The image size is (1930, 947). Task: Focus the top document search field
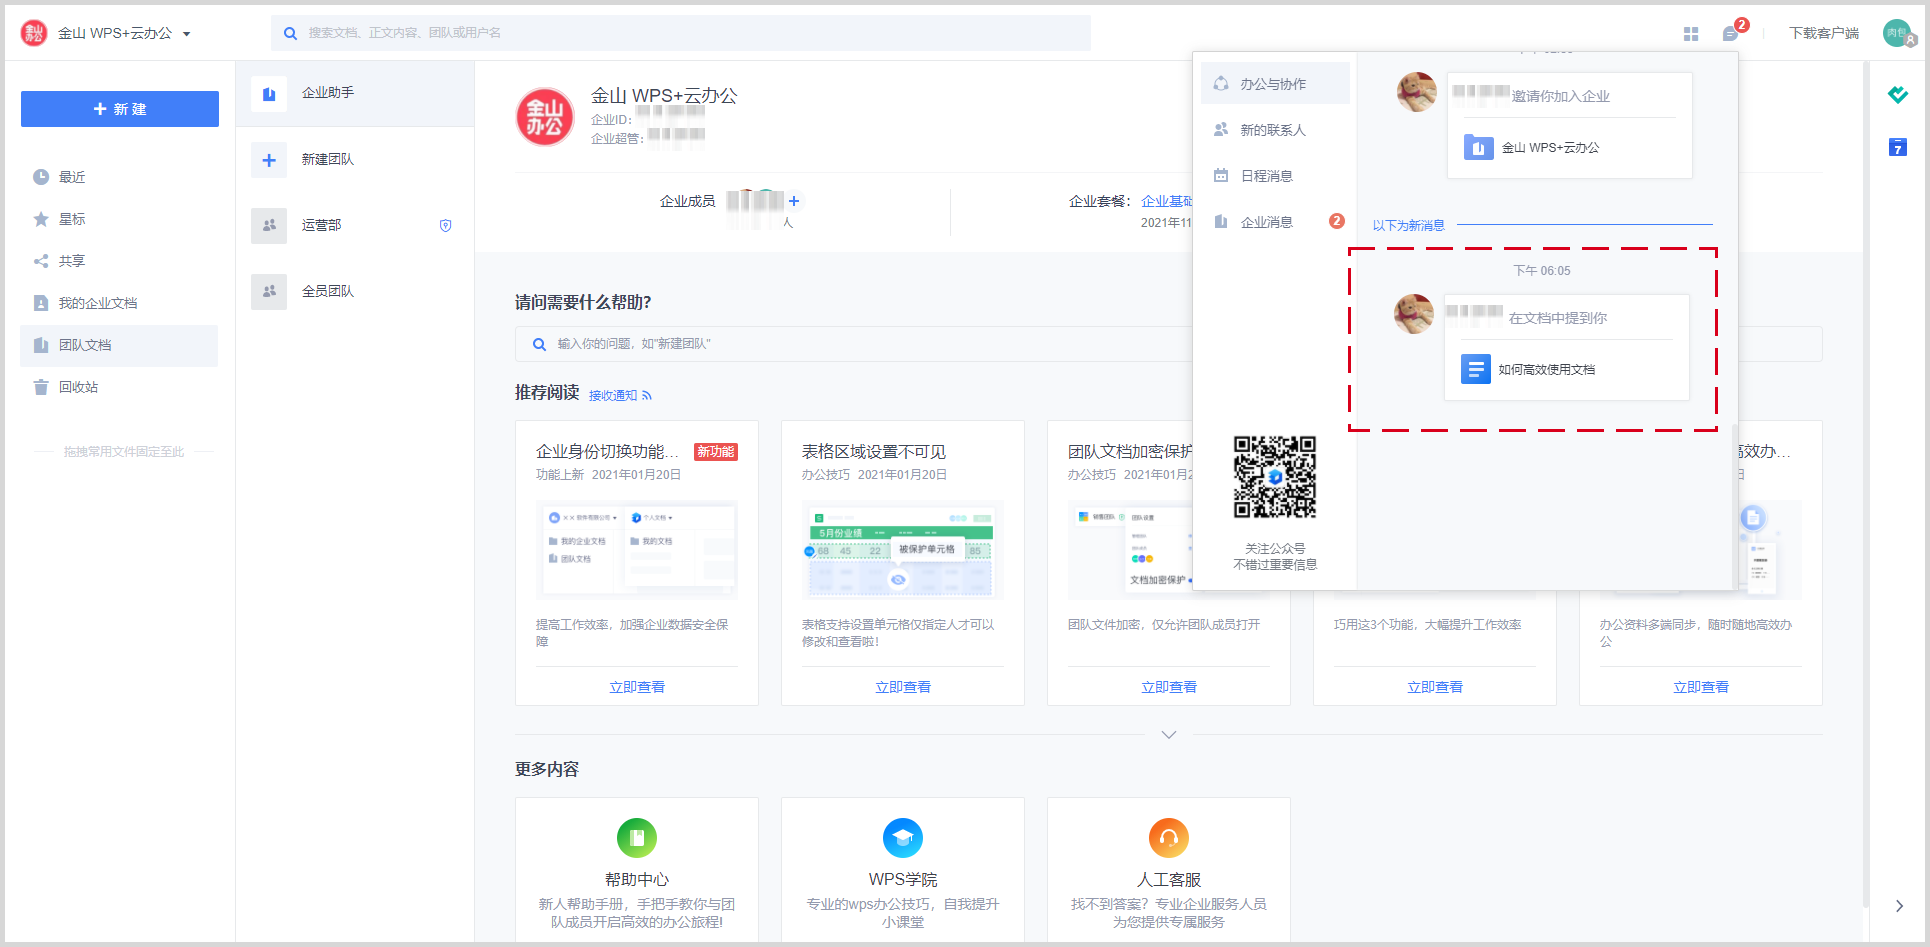(680, 33)
